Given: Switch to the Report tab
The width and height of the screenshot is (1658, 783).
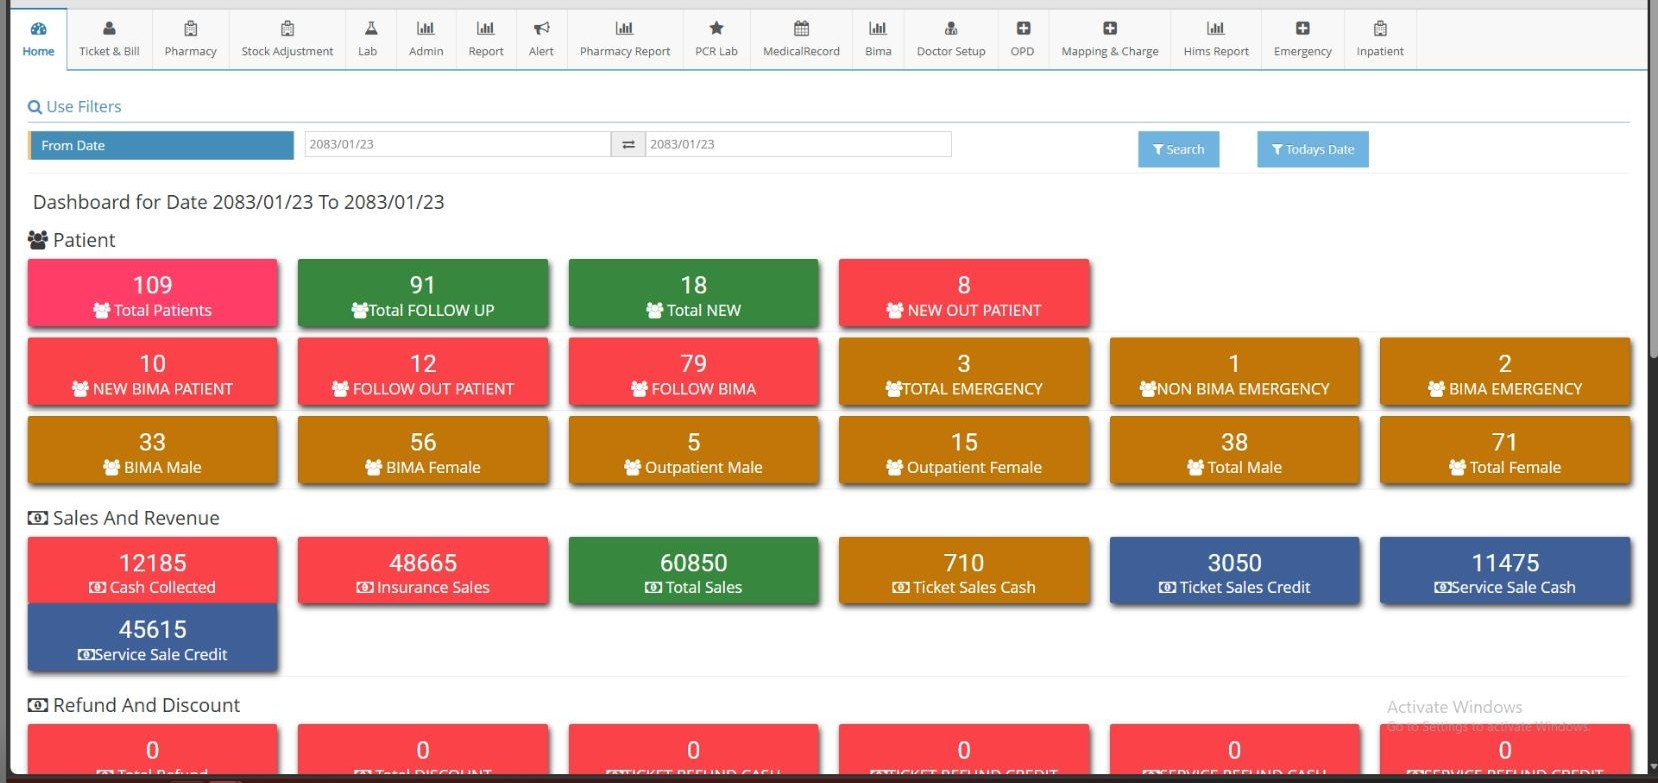Looking at the screenshot, I should 486,40.
